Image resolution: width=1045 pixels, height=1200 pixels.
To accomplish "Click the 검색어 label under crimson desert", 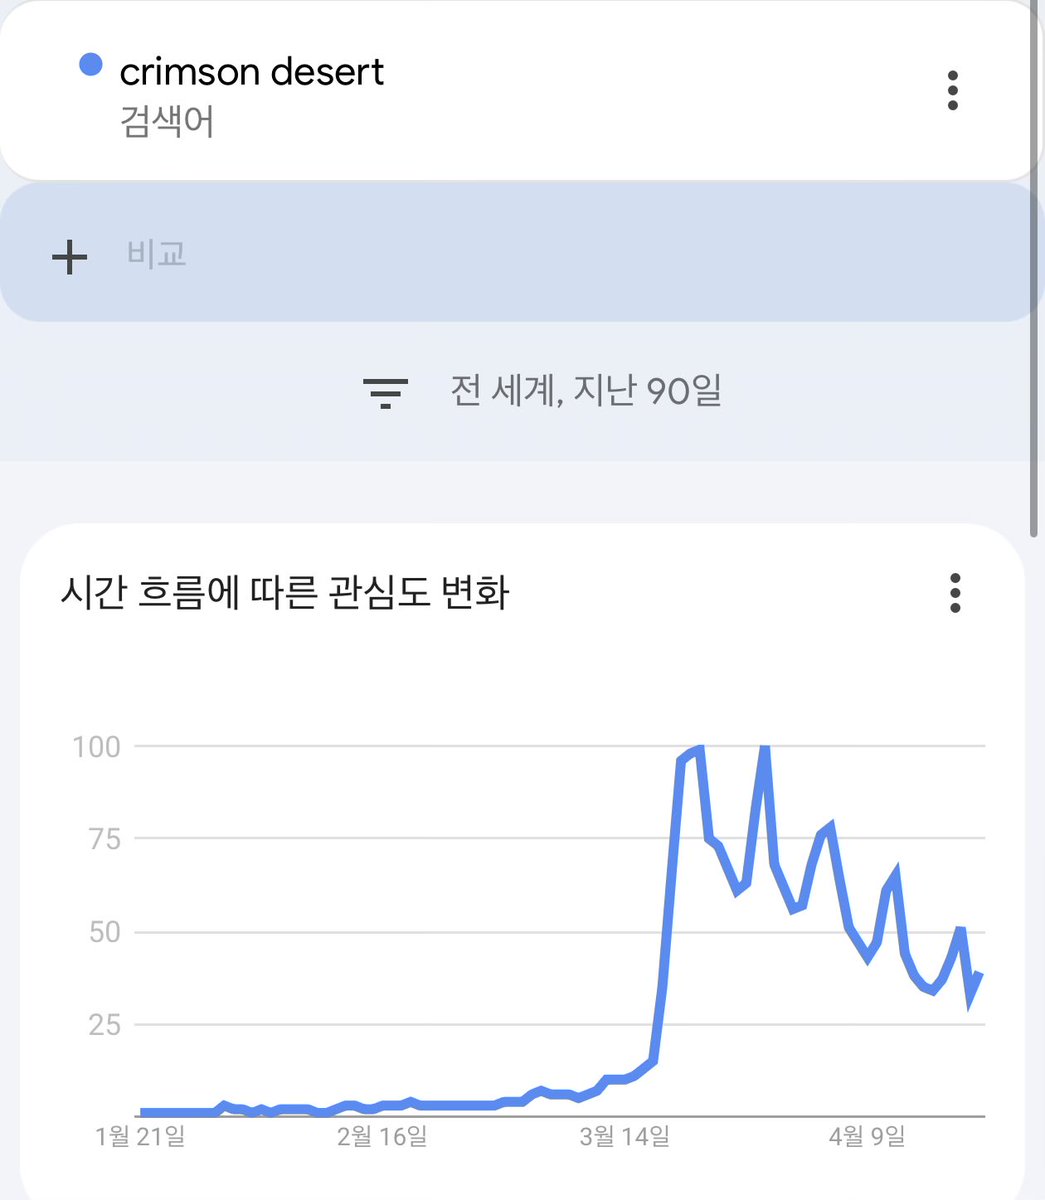I will (167, 123).
